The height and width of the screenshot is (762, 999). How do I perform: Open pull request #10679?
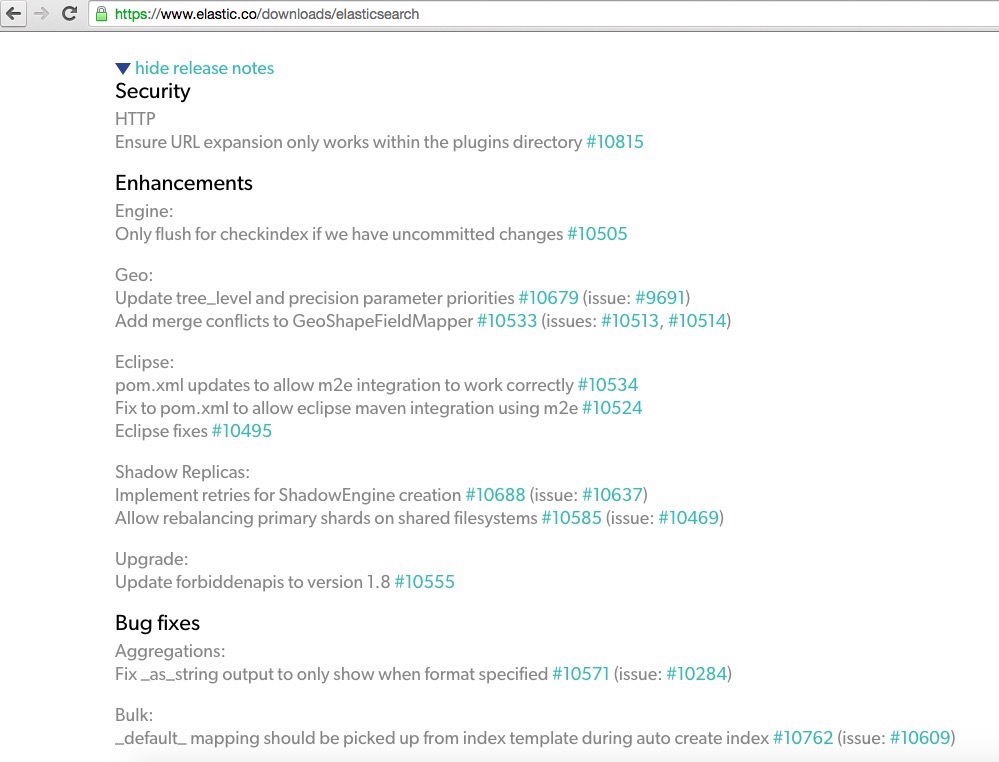(x=549, y=298)
